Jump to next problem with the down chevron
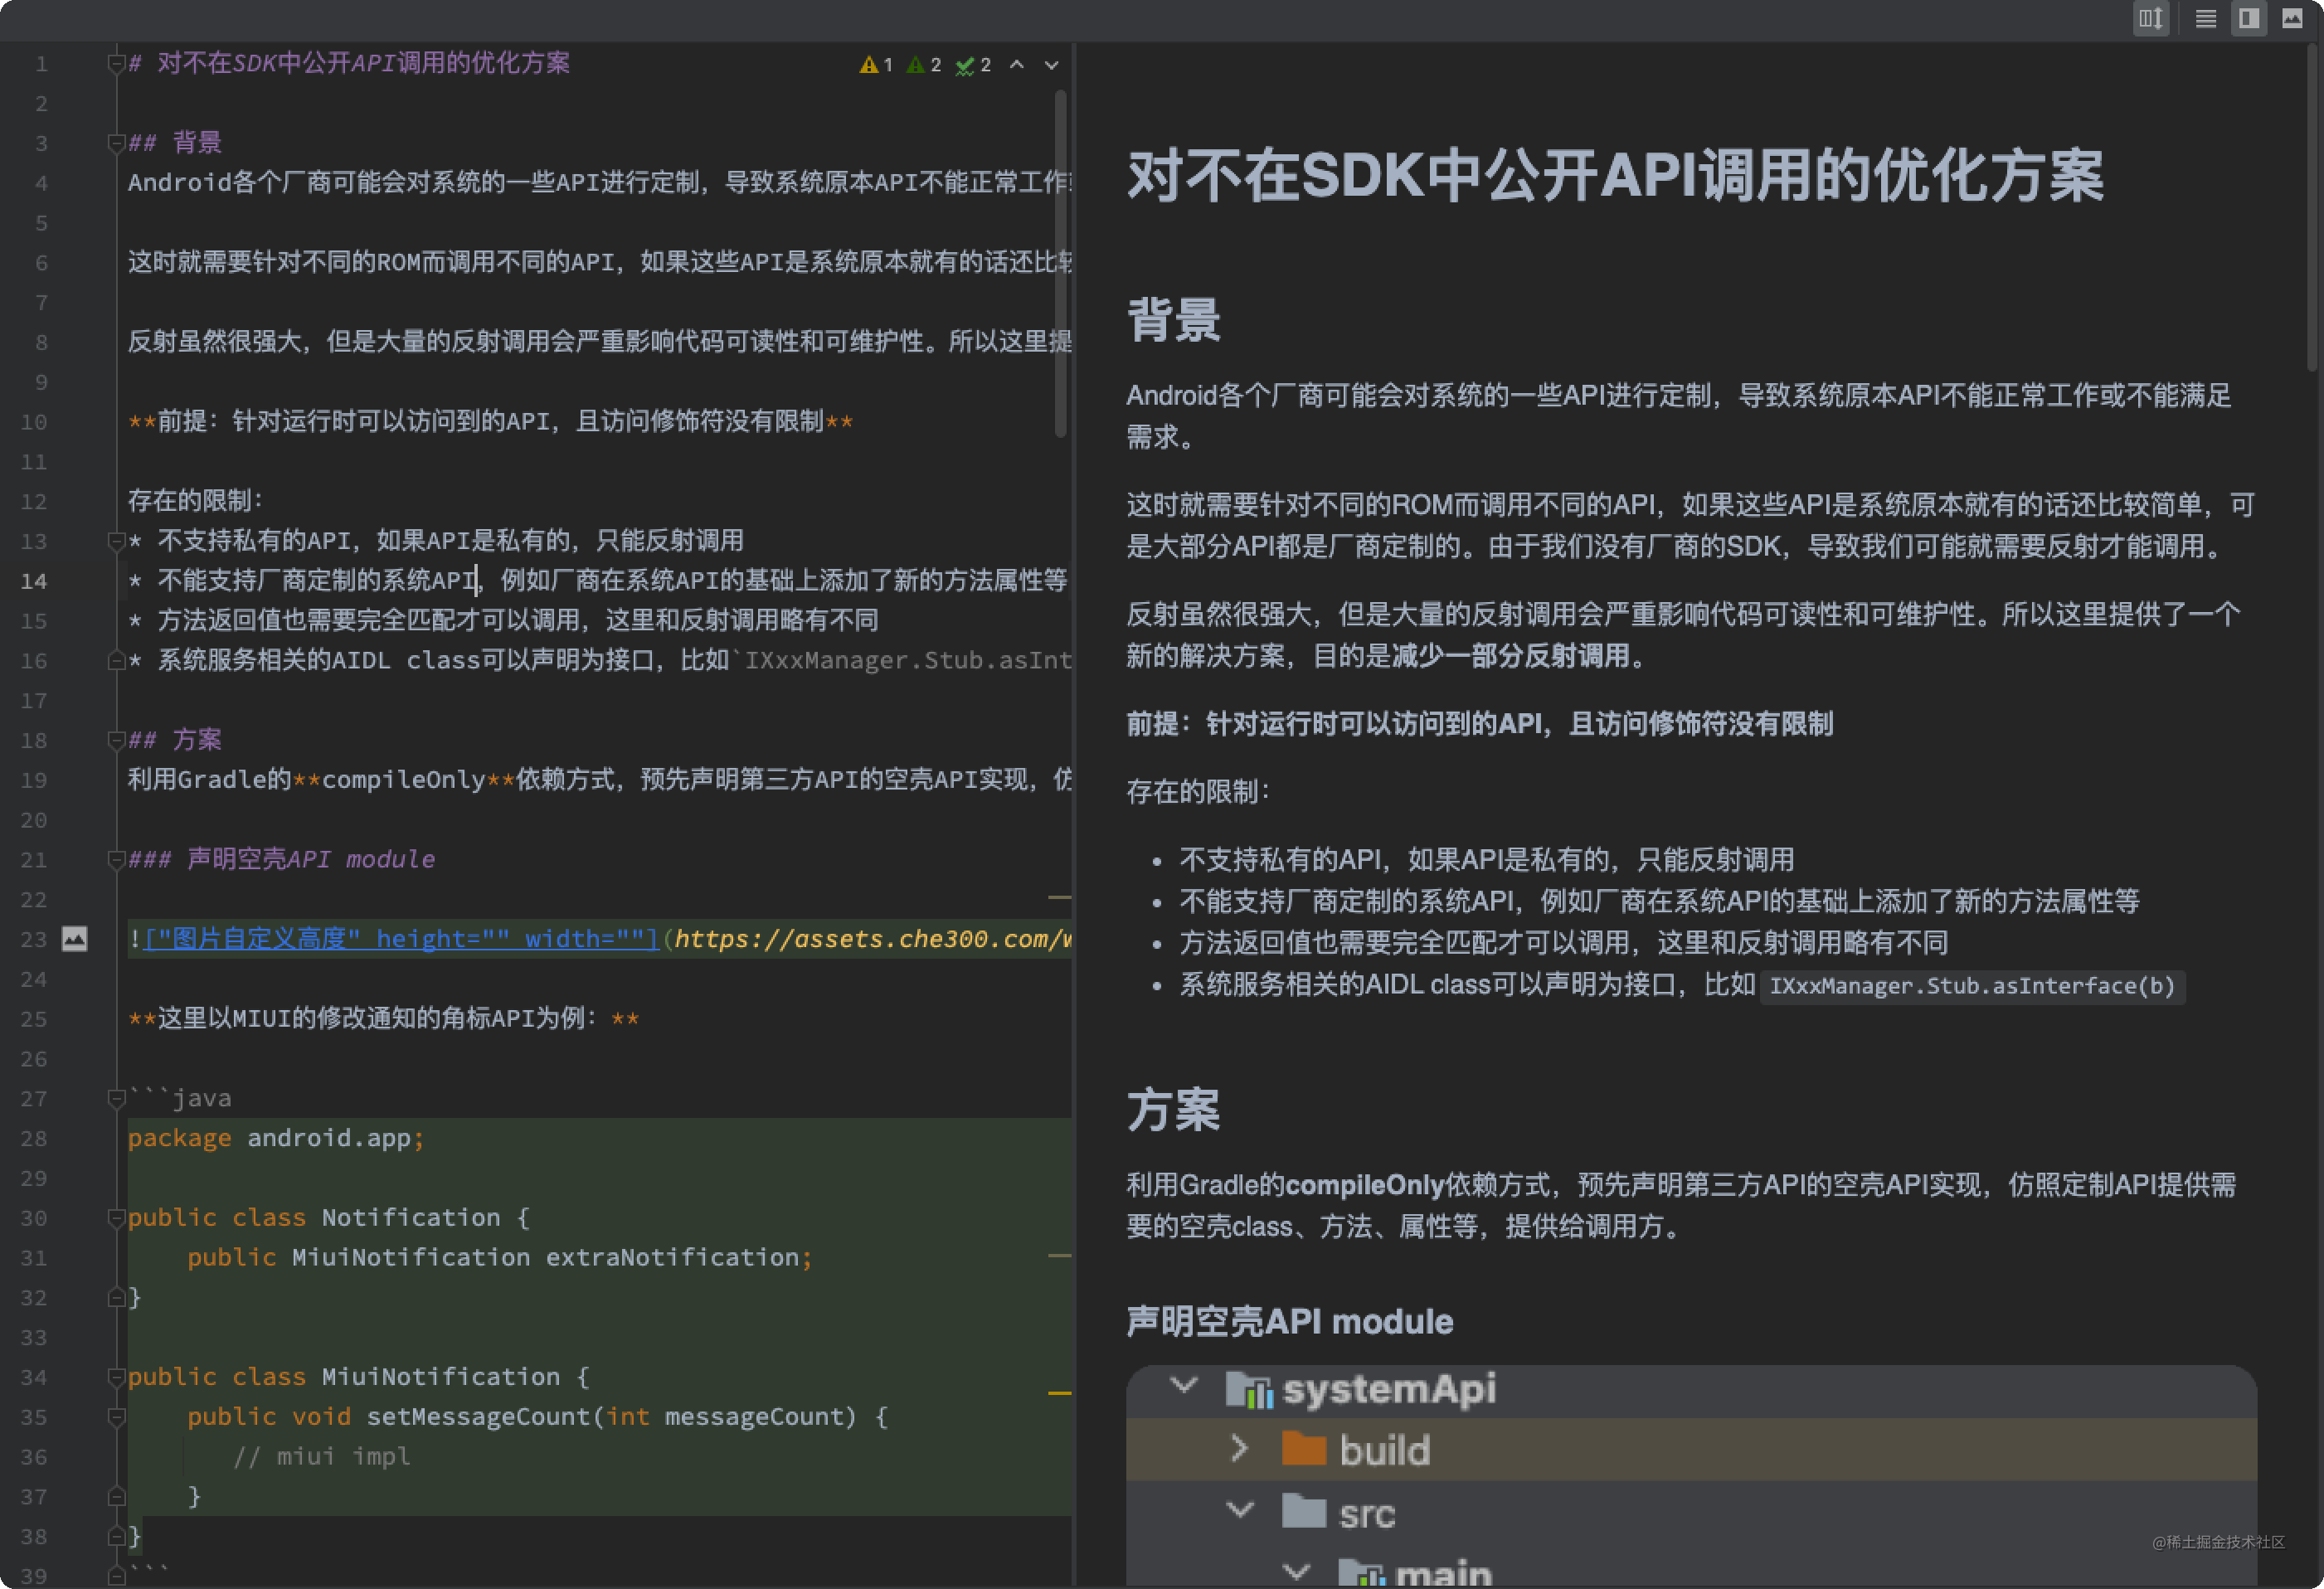 click(1050, 64)
